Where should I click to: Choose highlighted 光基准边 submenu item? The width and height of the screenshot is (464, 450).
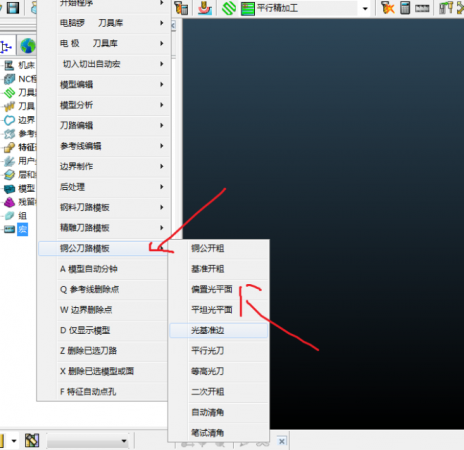click(219, 330)
